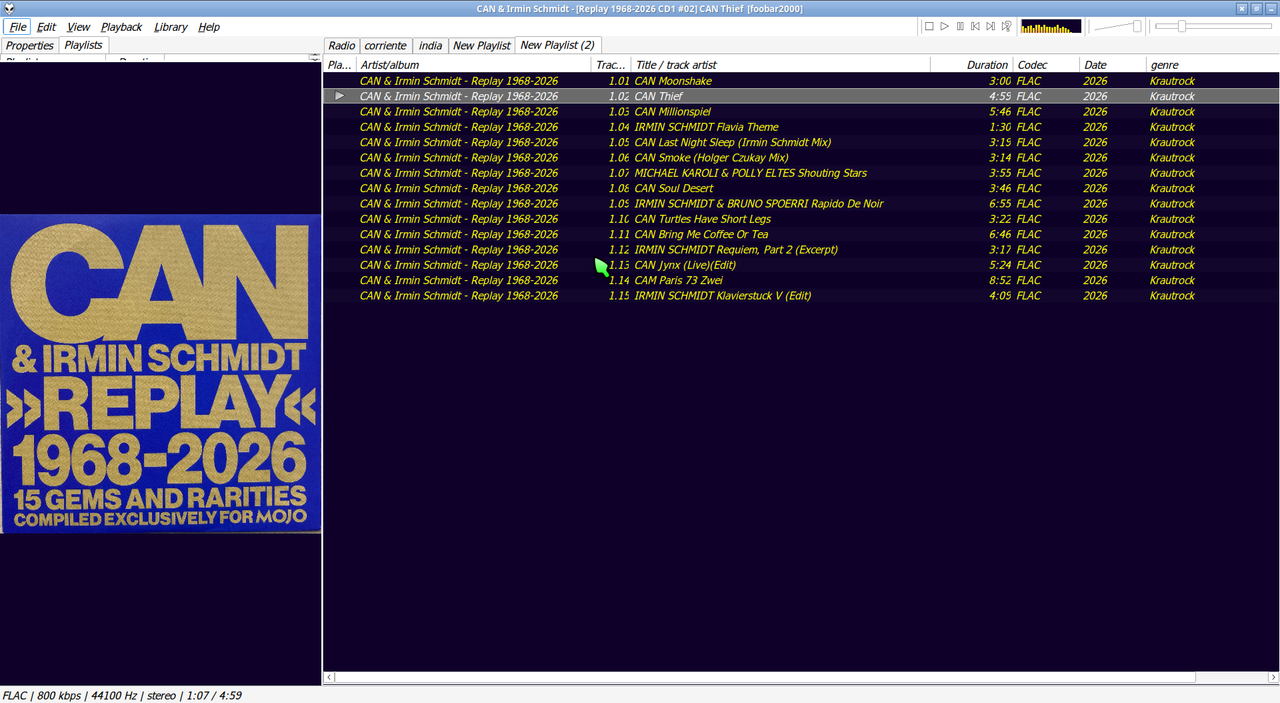Click the Playing column header
1280x703 pixels.
click(x=340, y=65)
